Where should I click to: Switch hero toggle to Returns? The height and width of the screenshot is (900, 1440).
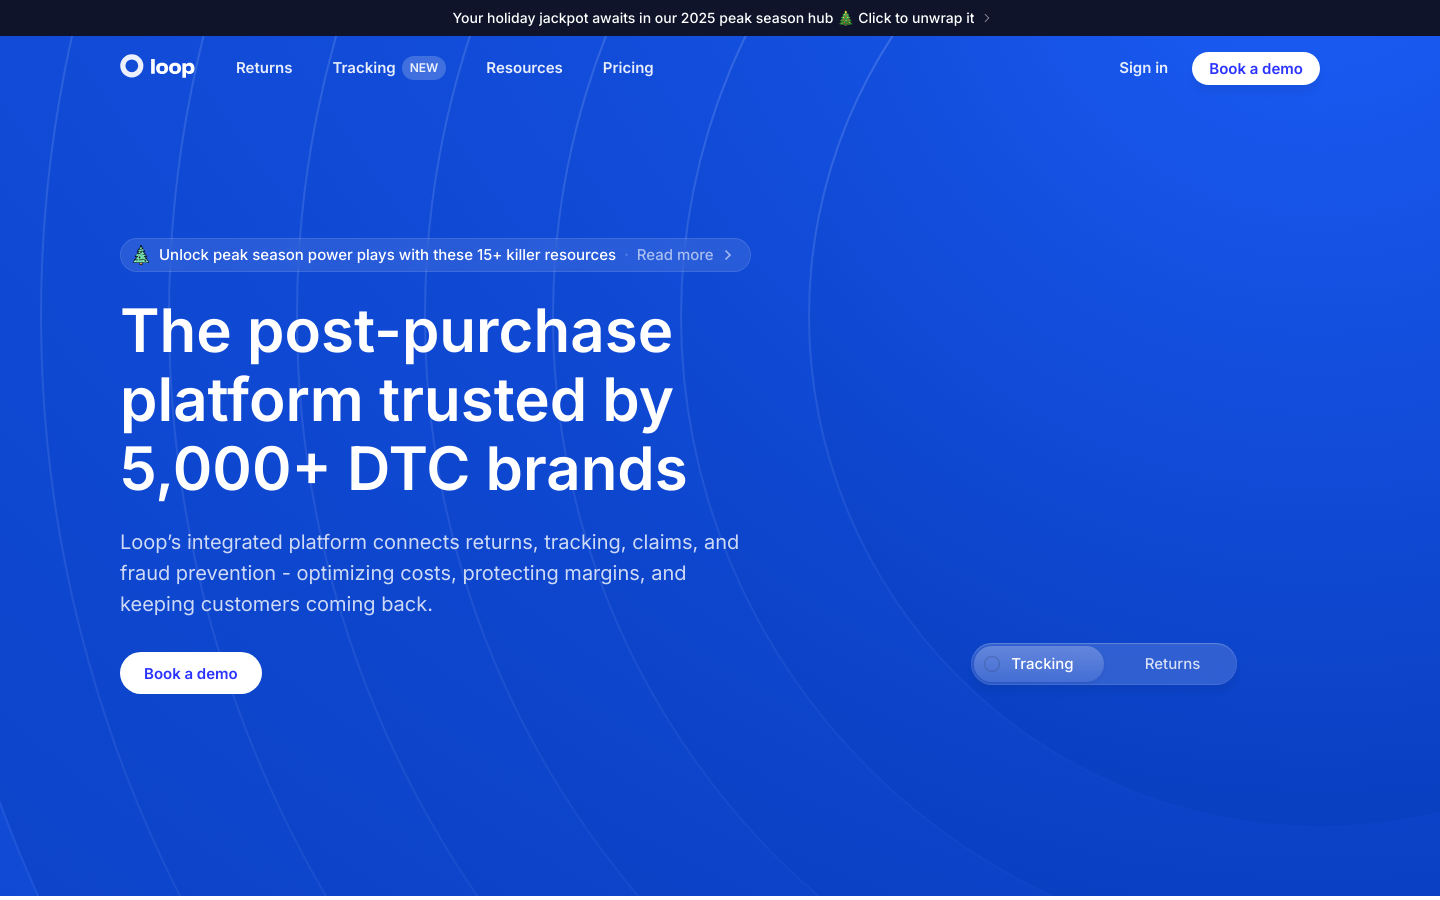(x=1171, y=664)
